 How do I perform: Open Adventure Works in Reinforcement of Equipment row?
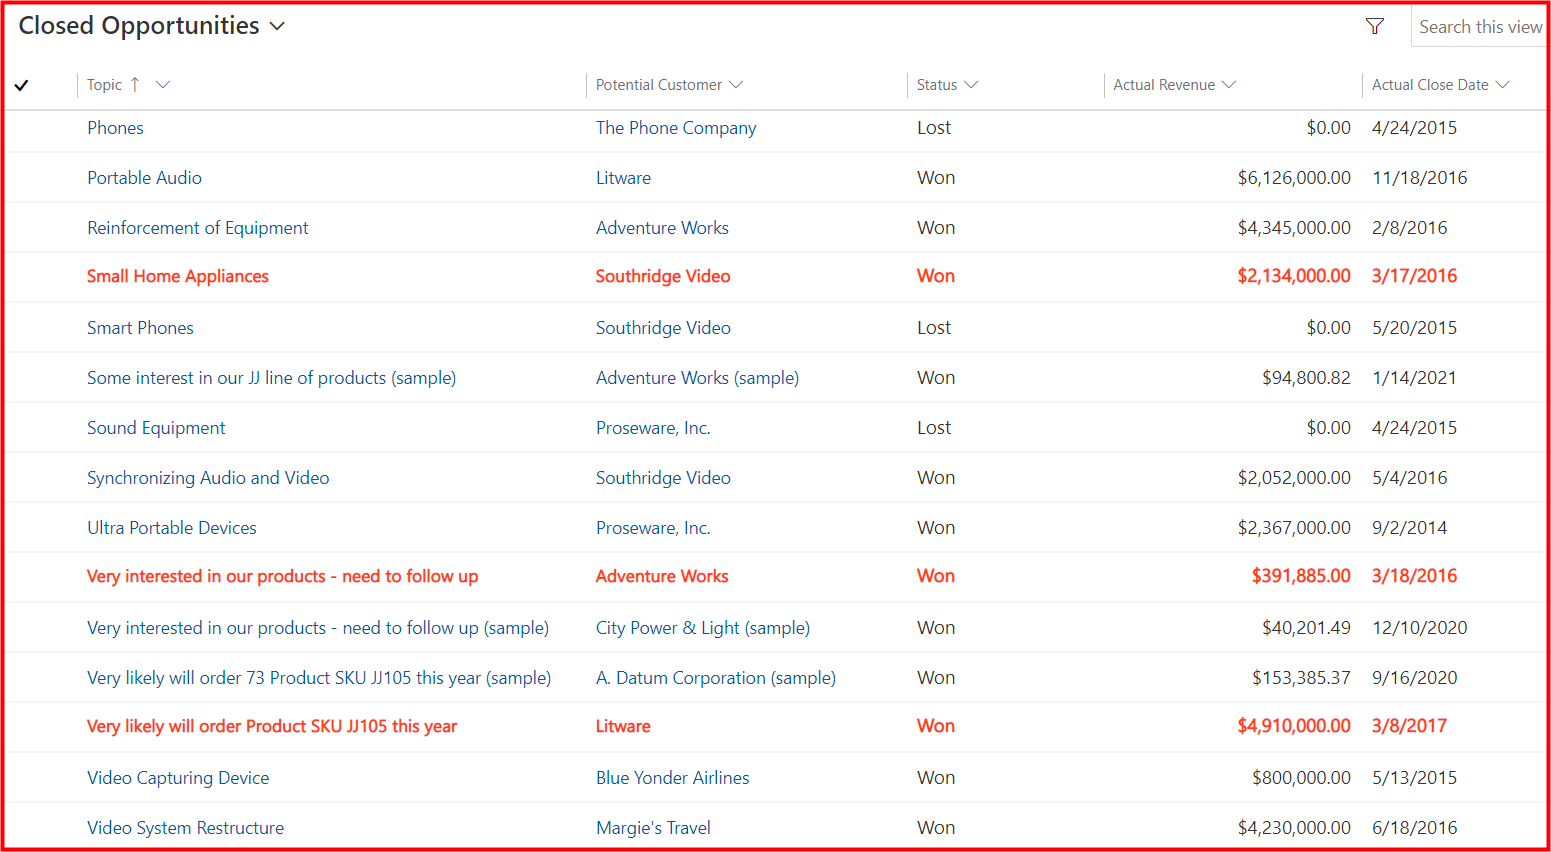(x=662, y=228)
